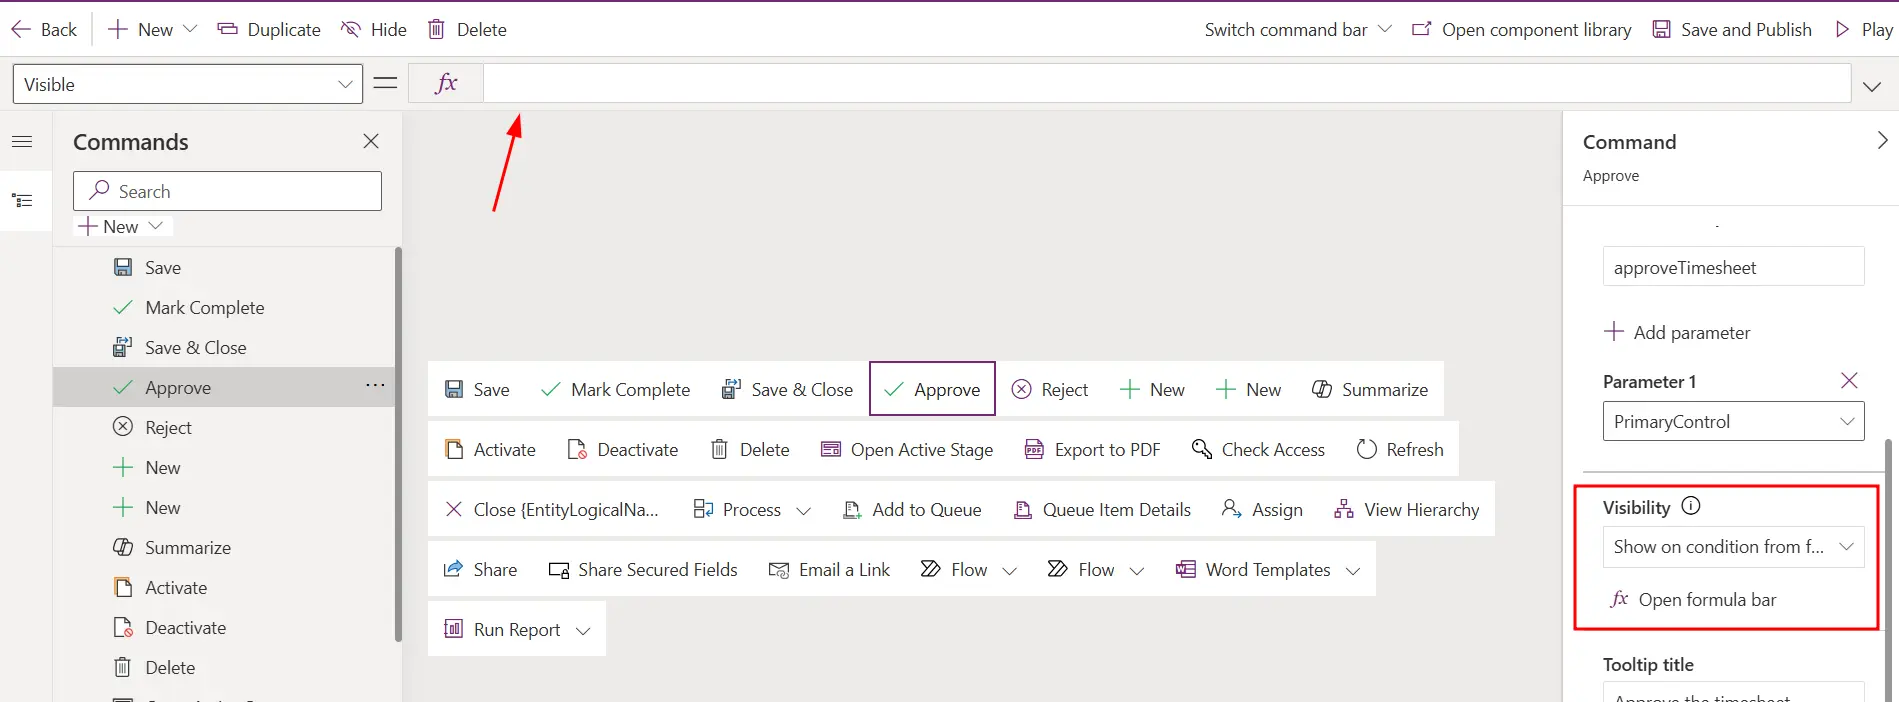This screenshot has height=702, width=1899.
Task: Click the Hide command icon
Action: coord(351,29)
